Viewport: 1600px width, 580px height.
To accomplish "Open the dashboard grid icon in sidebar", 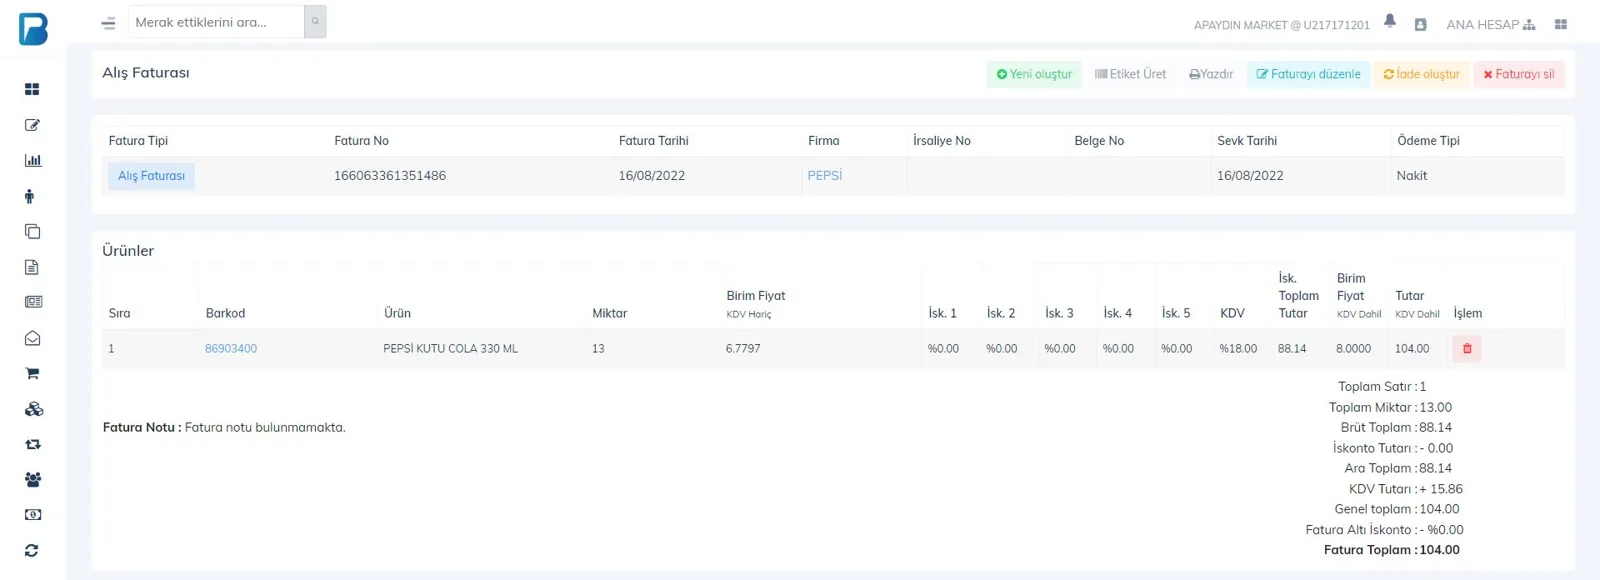I will [32, 89].
